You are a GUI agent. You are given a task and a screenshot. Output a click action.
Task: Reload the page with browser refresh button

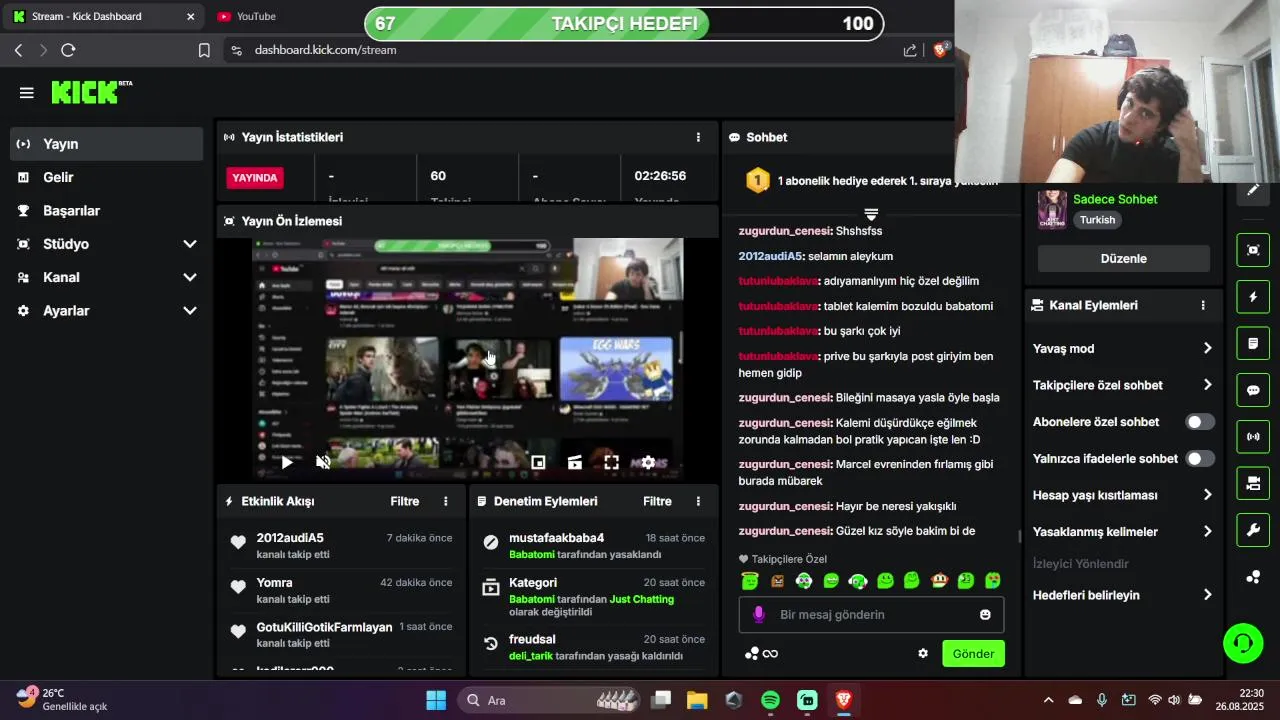click(x=68, y=50)
